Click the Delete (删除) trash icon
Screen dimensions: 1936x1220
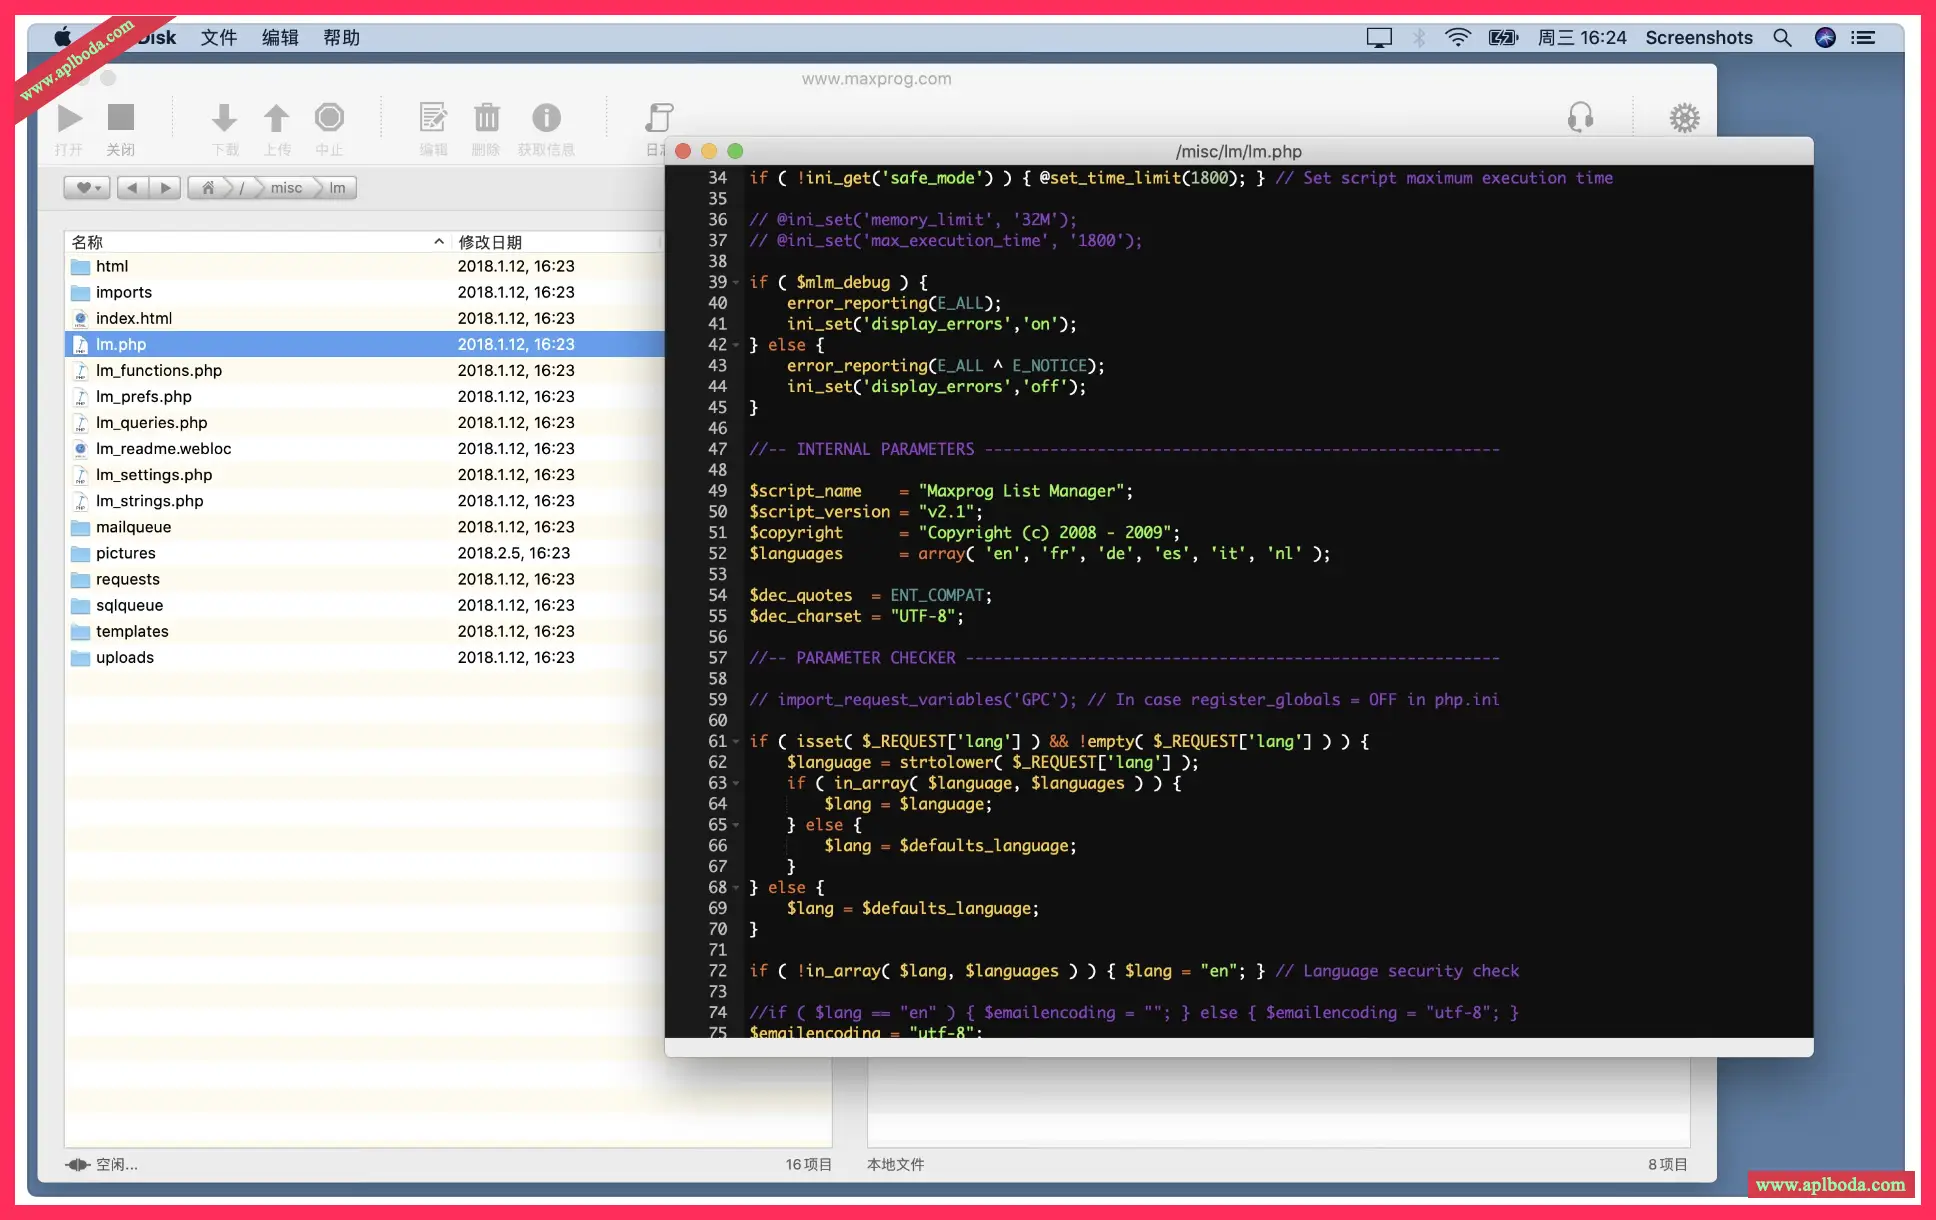486,118
